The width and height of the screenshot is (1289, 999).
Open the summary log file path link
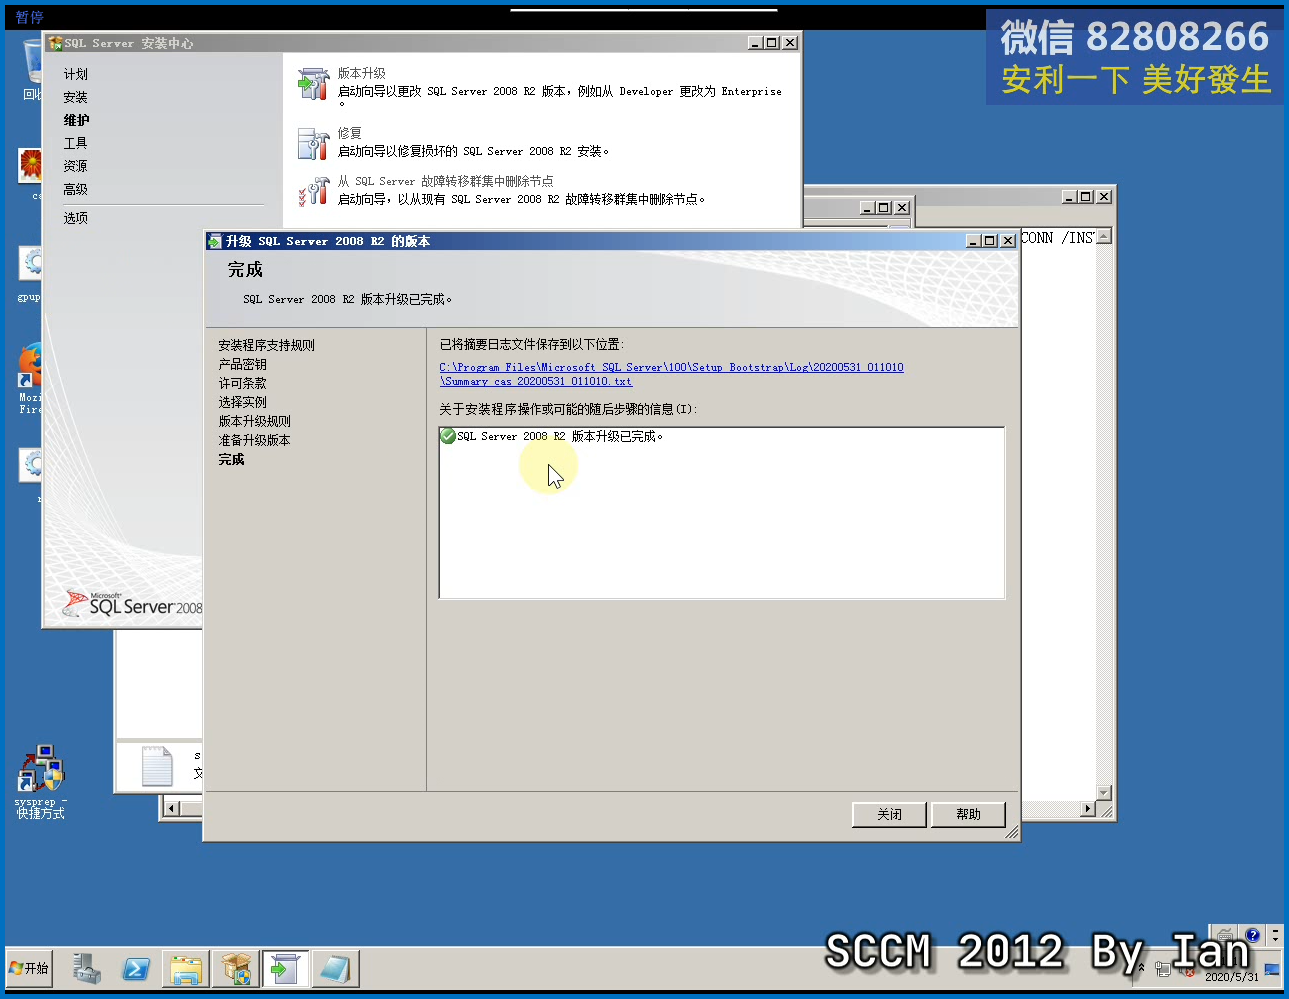671,374
